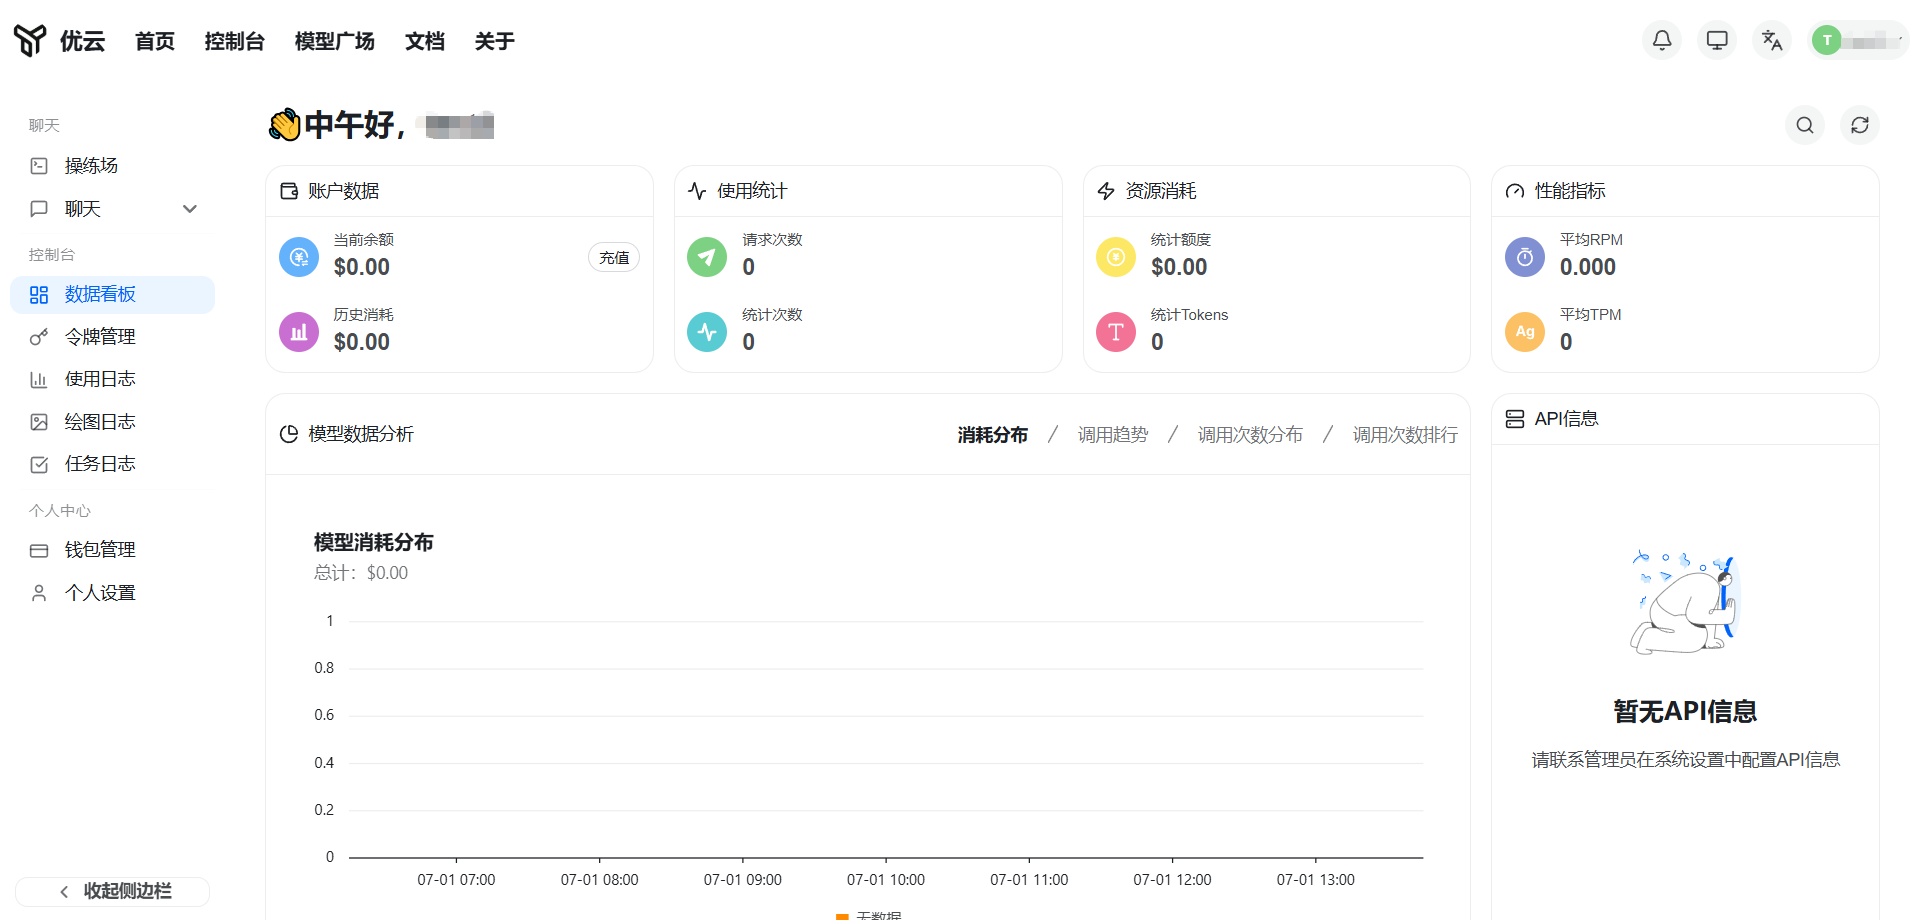Open 模型广场 in the top navigation
This screenshot has height=920, width=1920.
335,41
